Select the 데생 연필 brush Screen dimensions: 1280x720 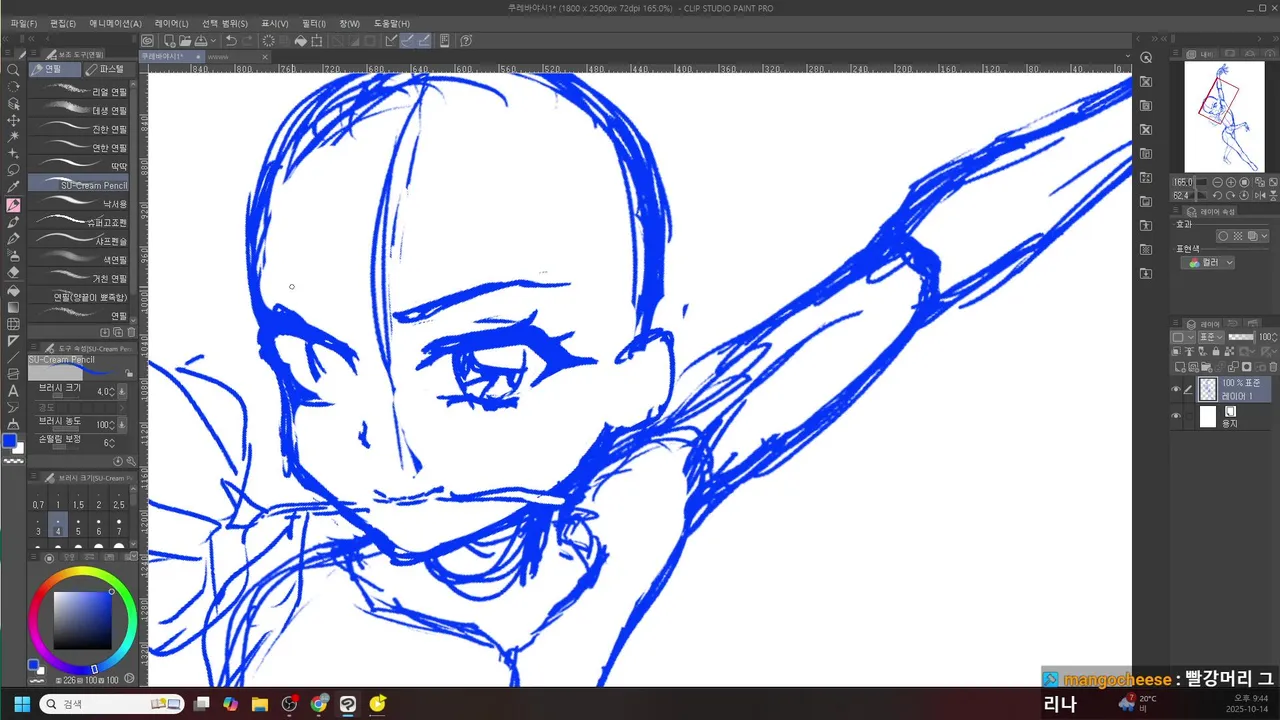coord(79,111)
